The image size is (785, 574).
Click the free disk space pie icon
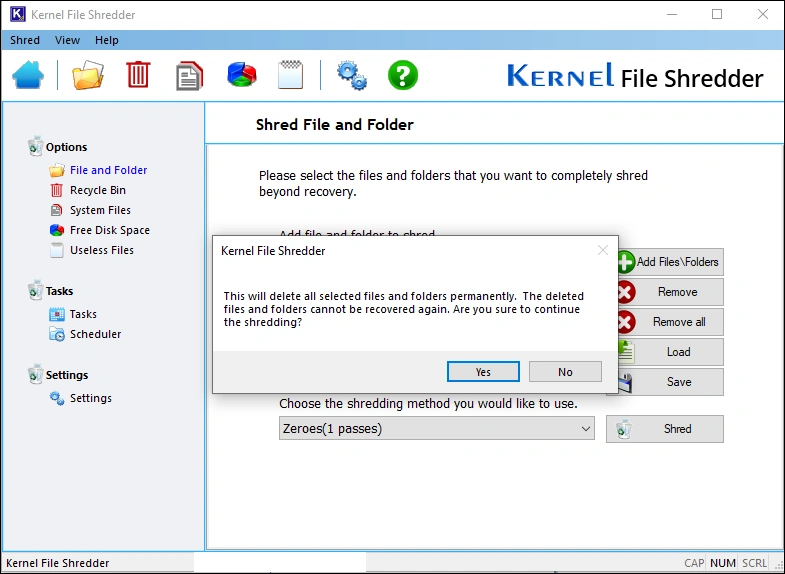click(x=241, y=75)
